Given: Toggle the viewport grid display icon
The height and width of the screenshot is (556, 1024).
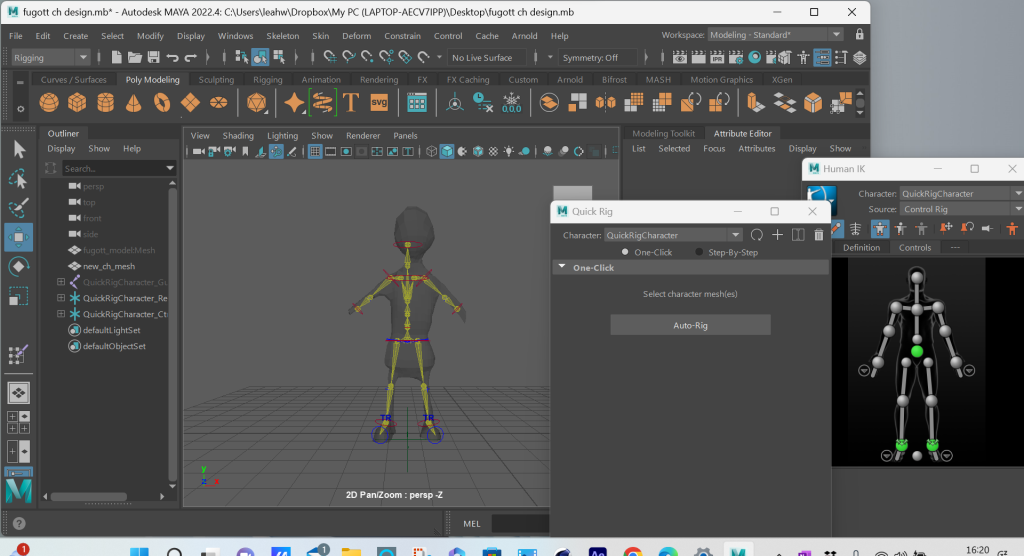Looking at the screenshot, I should 315,152.
